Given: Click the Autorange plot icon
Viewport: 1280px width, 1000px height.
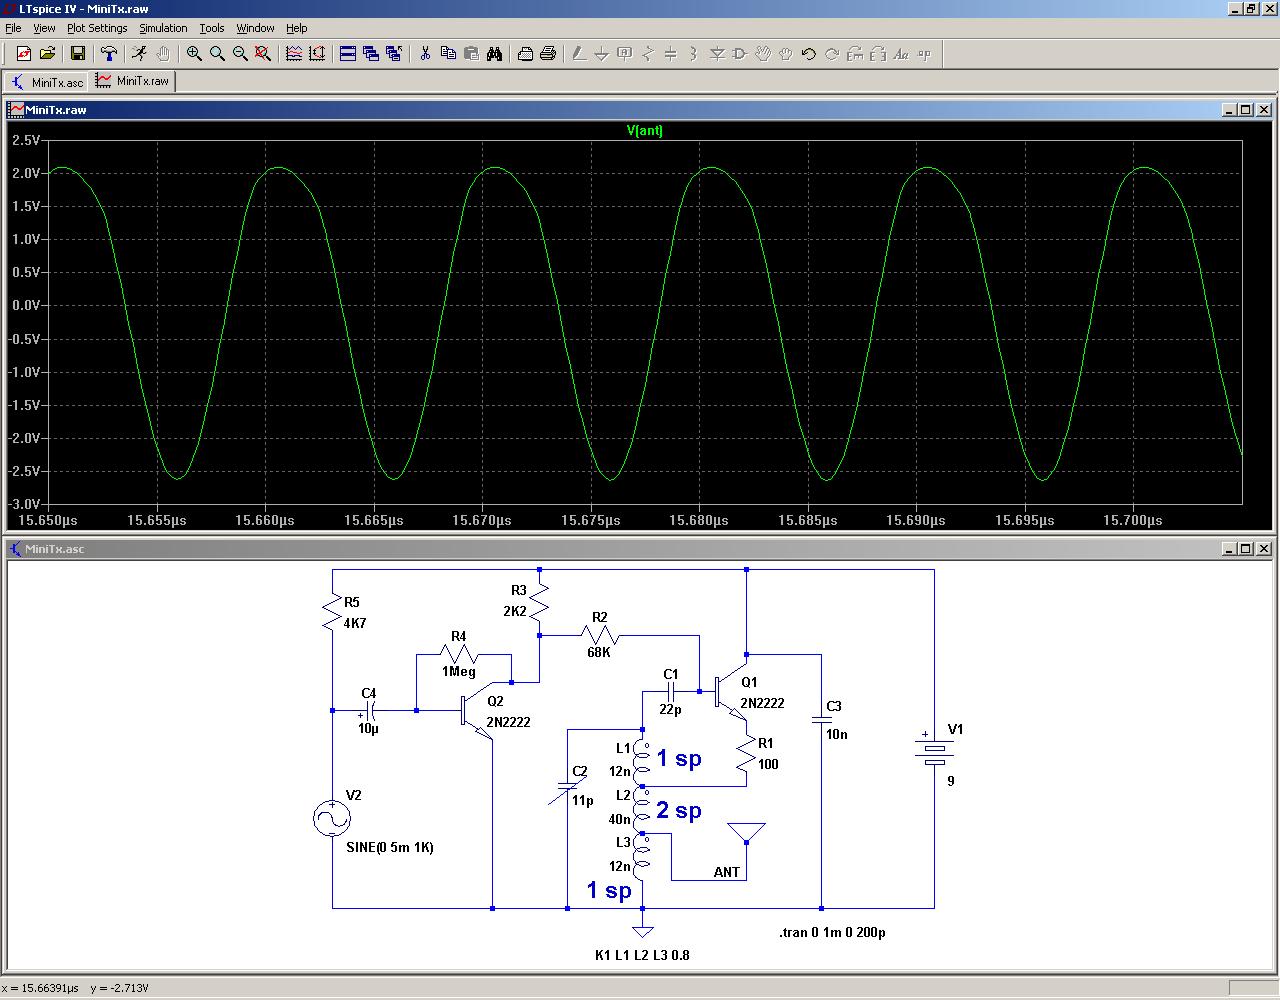Looking at the screenshot, I should (317, 54).
